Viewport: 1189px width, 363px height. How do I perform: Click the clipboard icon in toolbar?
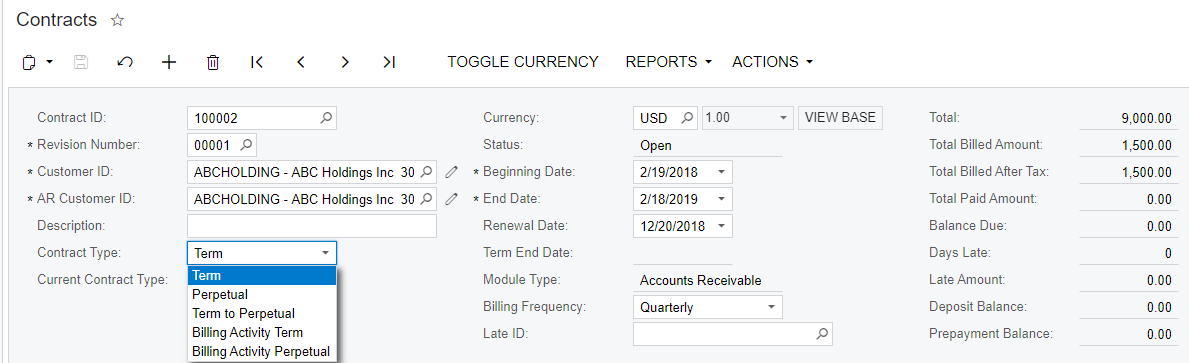tap(29, 62)
